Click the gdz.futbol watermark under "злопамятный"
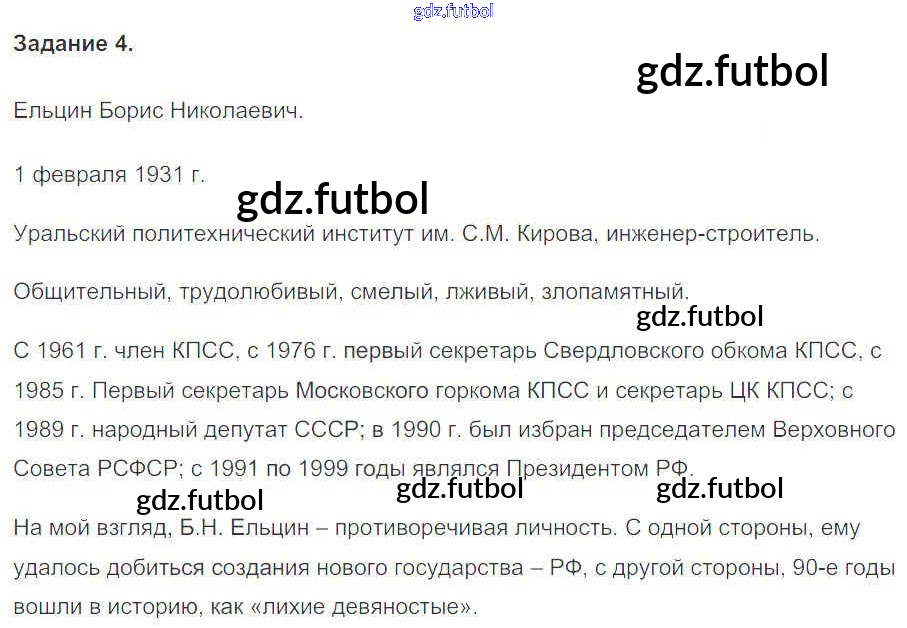 pyautogui.click(x=699, y=317)
